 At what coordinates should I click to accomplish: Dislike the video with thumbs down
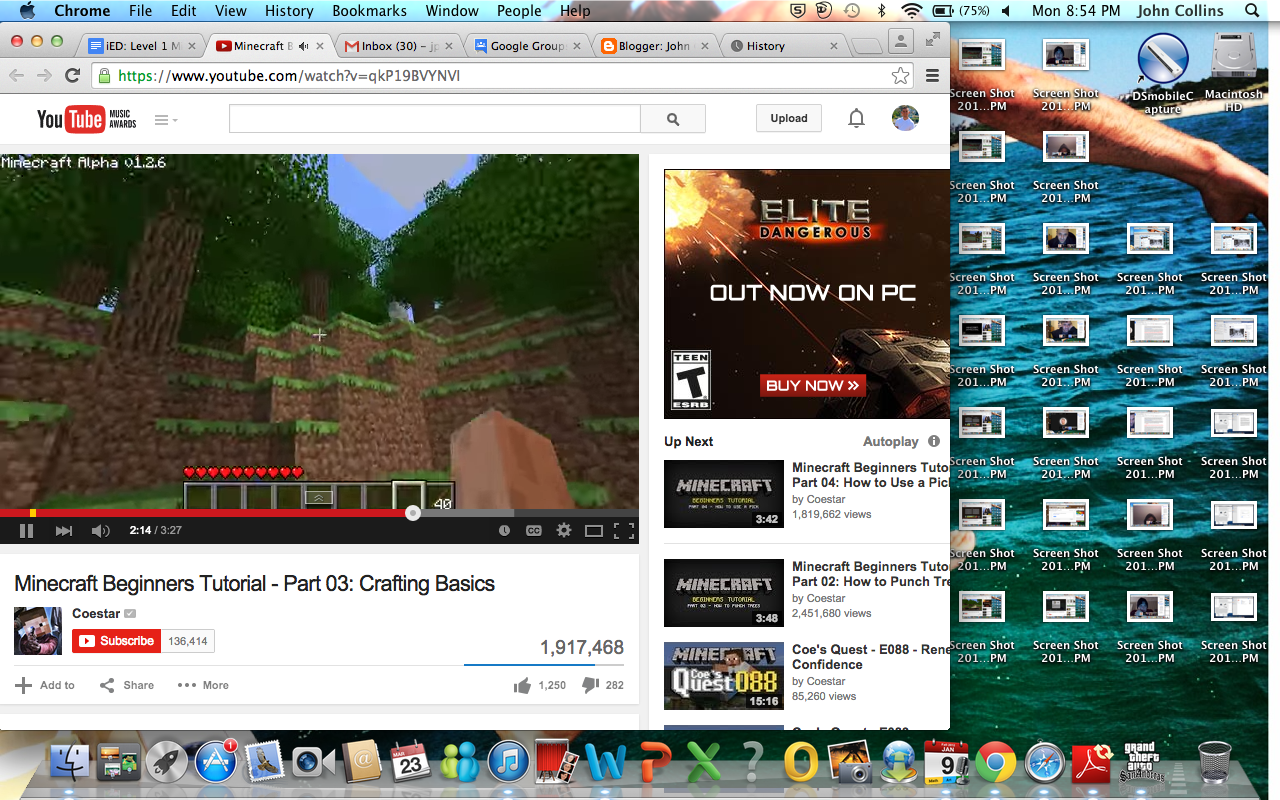tap(590, 685)
